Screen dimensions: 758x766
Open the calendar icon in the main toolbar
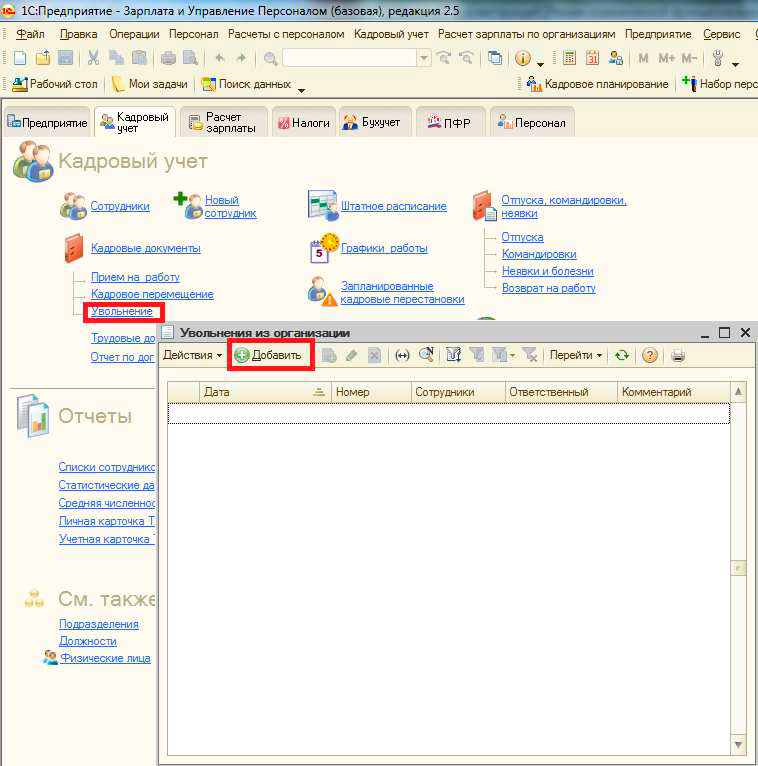[592, 59]
